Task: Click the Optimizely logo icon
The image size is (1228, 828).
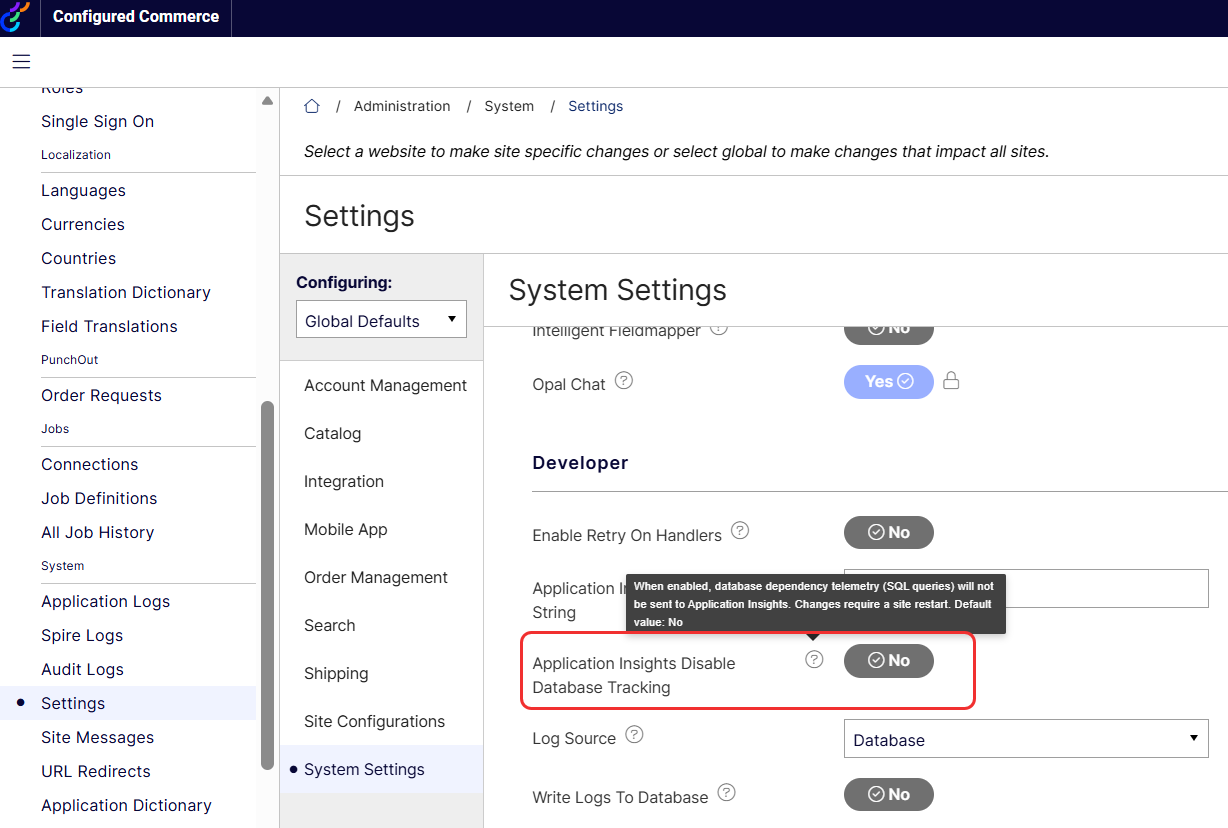Action: click(x=16, y=17)
